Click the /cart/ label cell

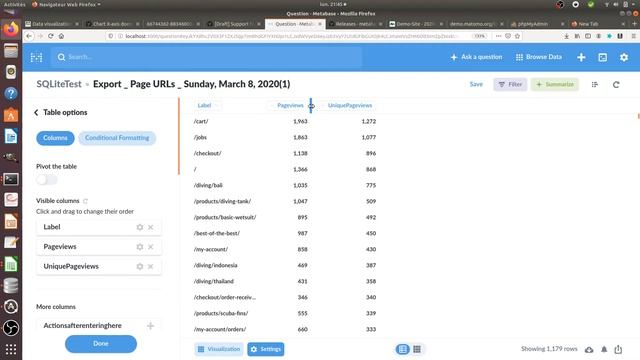click(x=201, y=121)
